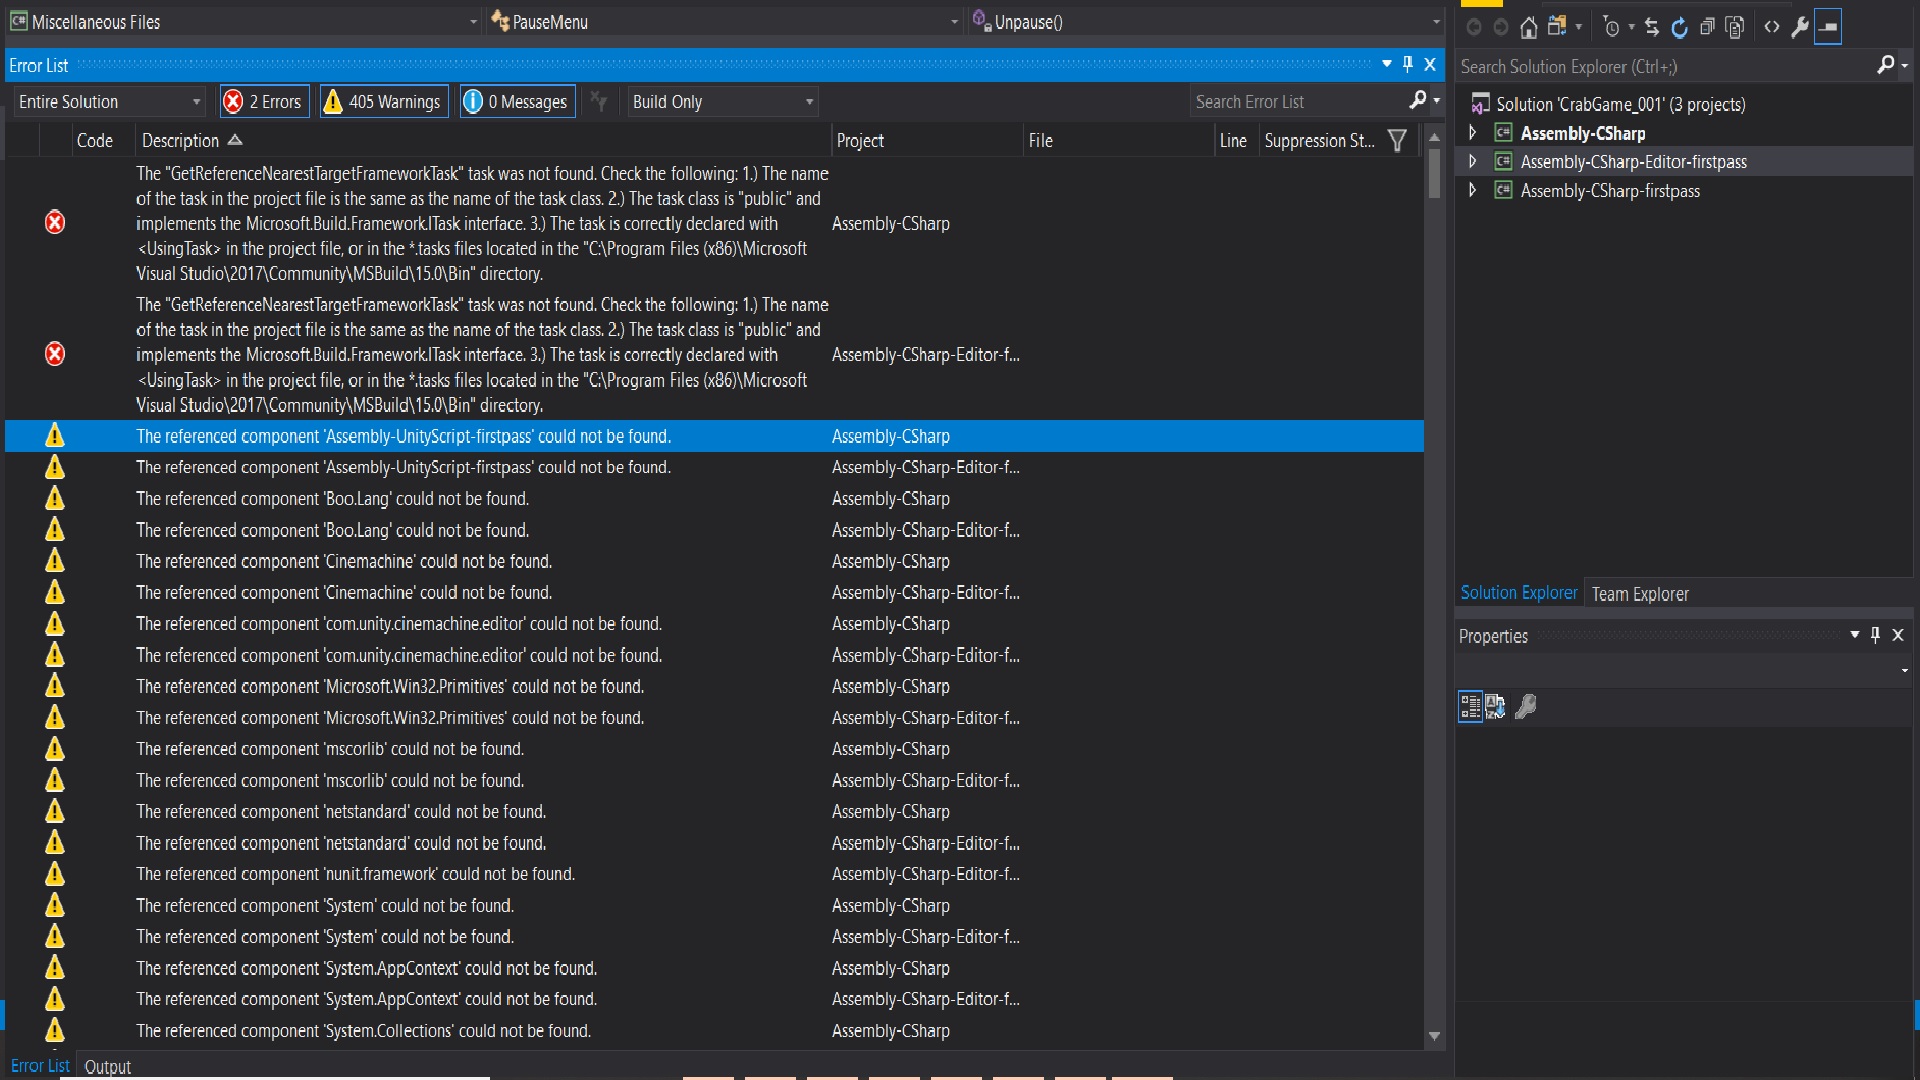This screenshot has width=1920, height=1080.
Task: Select the Error List tab
Action: pyautogui.click(x=38, y=1065)
